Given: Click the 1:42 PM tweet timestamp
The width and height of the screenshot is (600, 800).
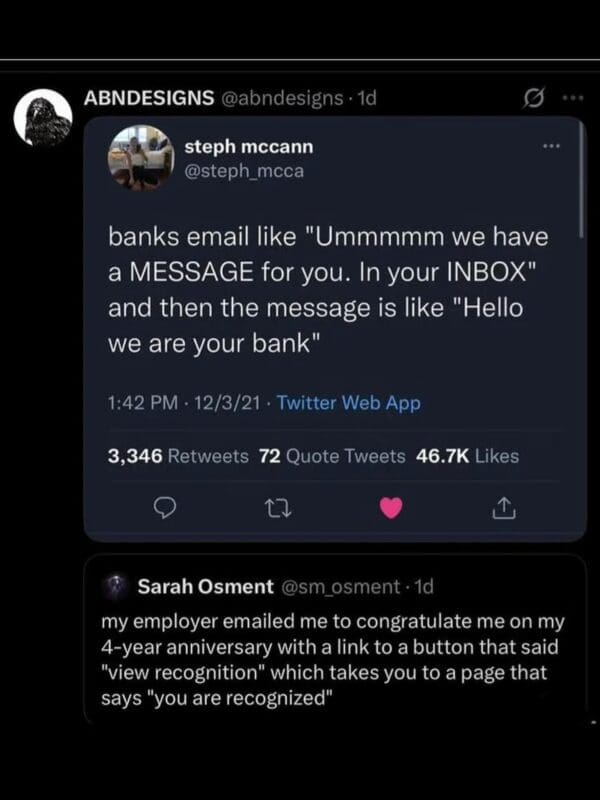Looking at the screenshot, I should pyautogui.click(x=136, y=403).
